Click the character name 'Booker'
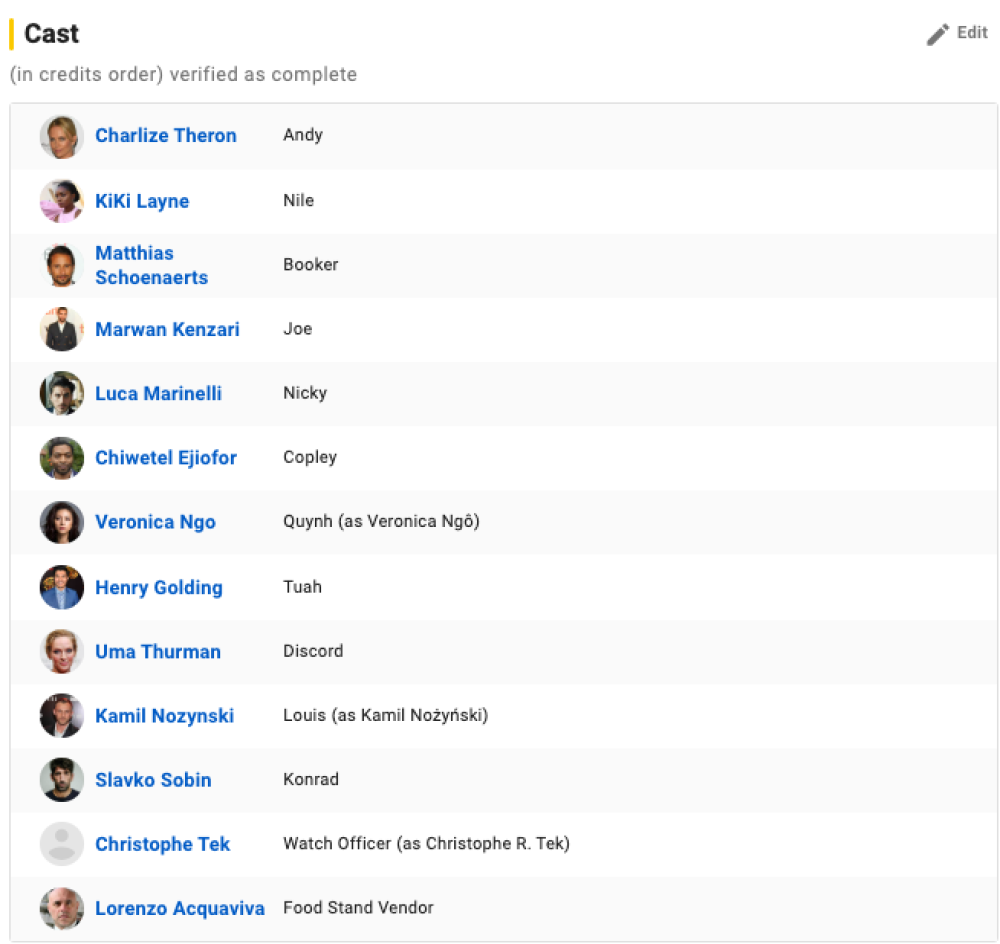This screenshot has height=944, width=1000. 311,264
